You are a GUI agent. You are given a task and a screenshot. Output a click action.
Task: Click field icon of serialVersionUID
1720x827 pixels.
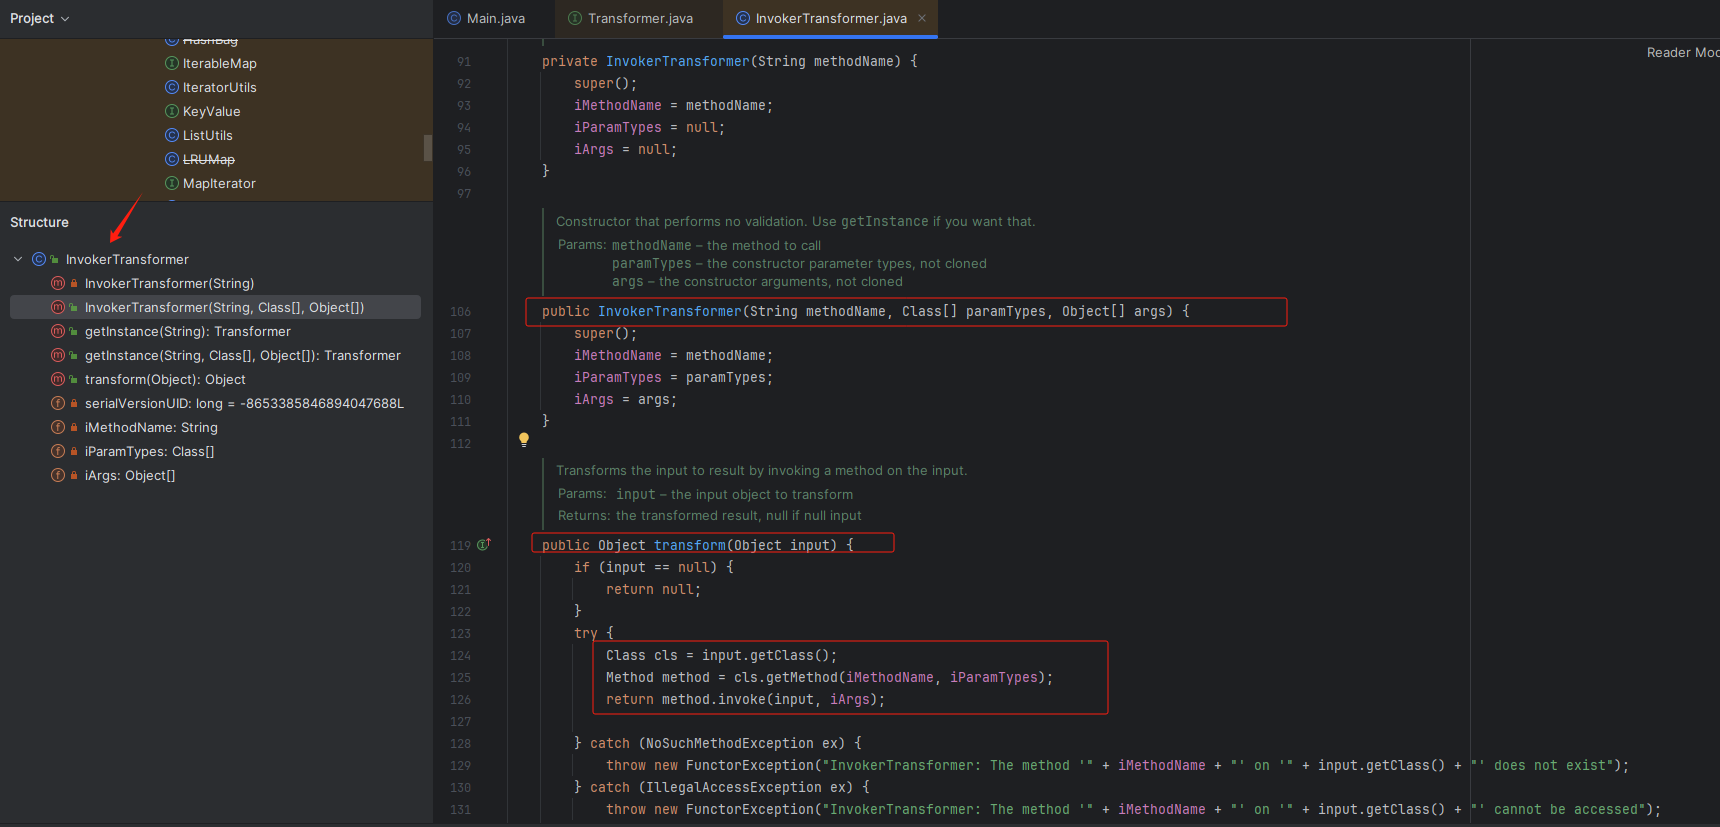pos(58,403)
